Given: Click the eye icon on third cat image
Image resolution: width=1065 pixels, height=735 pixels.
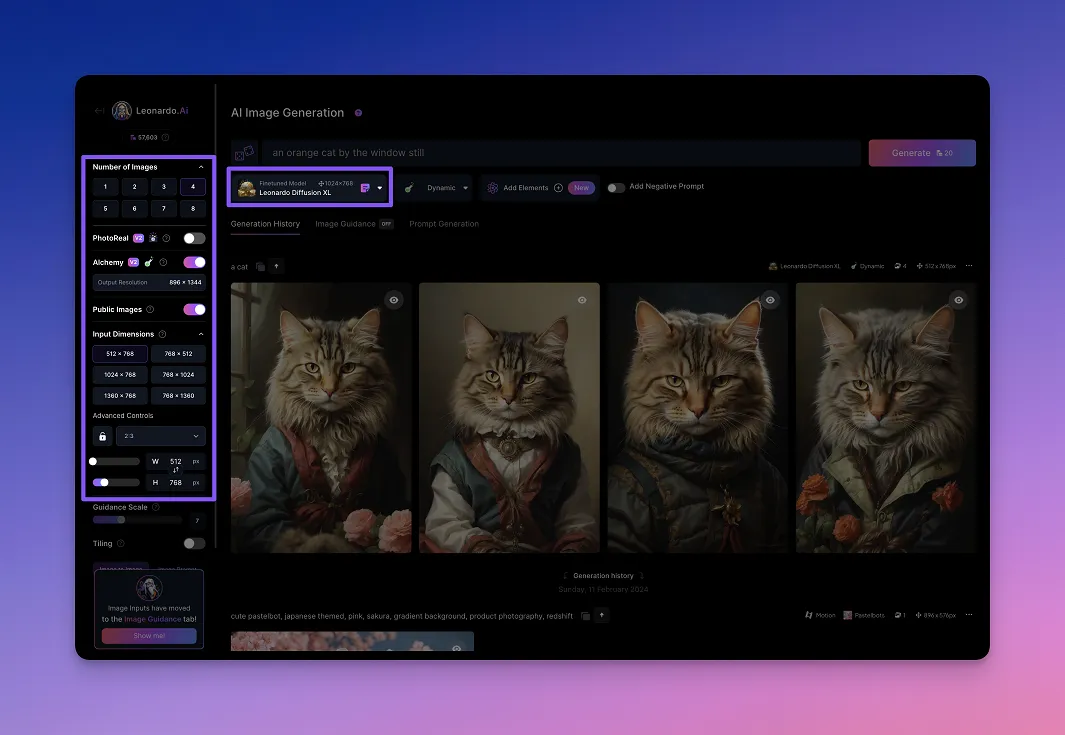Looking at the screenshot, I should tap(770, 300).
